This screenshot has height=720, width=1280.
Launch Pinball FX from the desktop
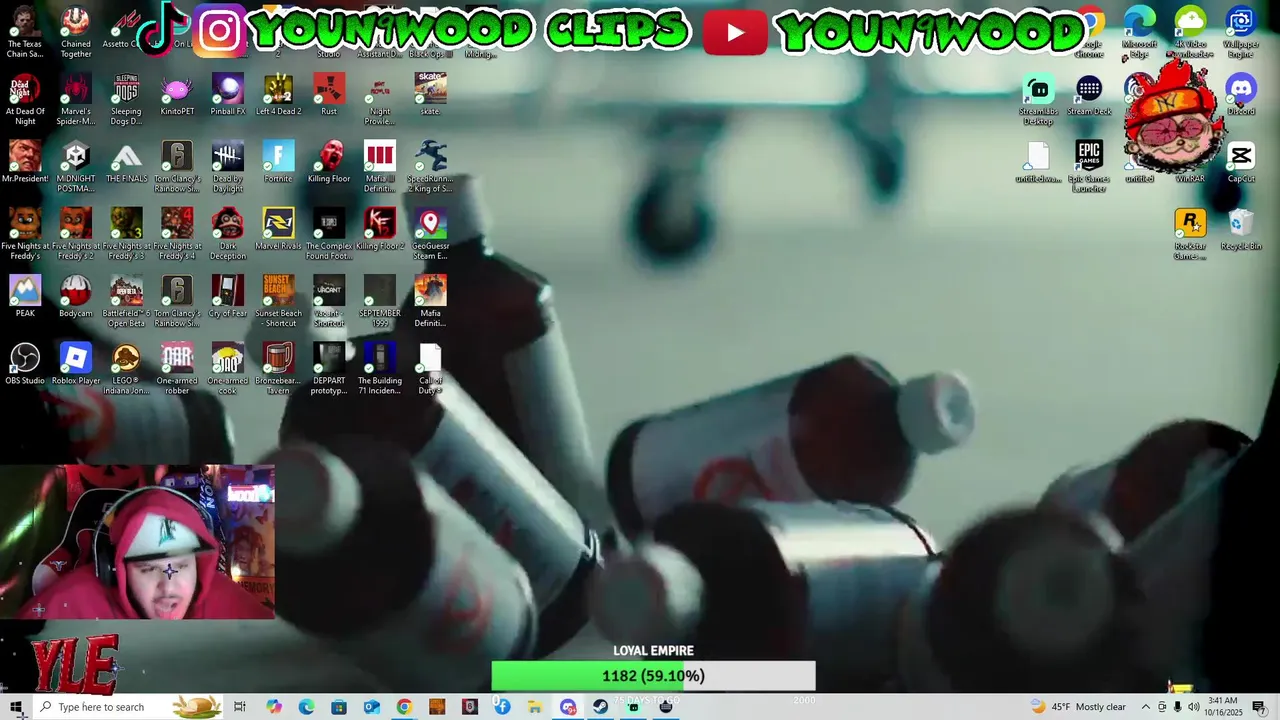pyautogui.click(x=228, y=95)
